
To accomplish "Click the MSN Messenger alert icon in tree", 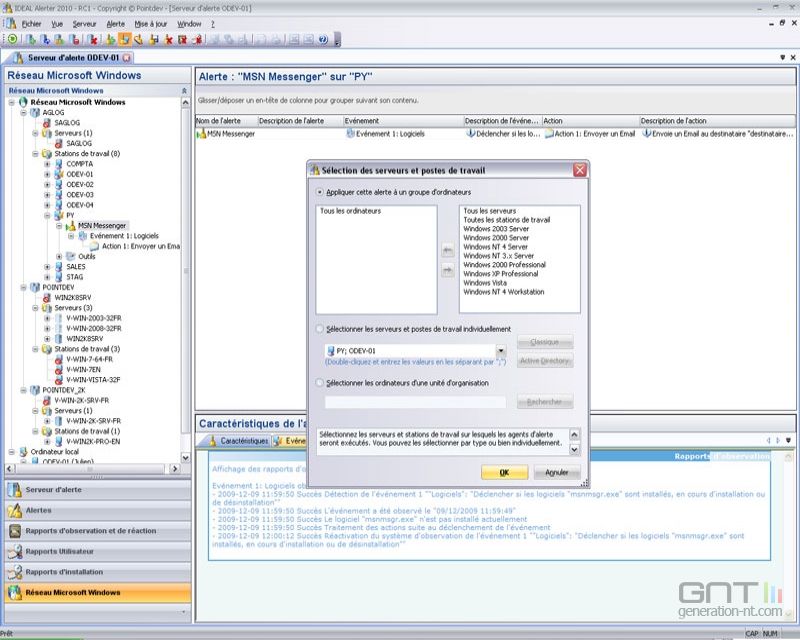I will pos(71,226).
